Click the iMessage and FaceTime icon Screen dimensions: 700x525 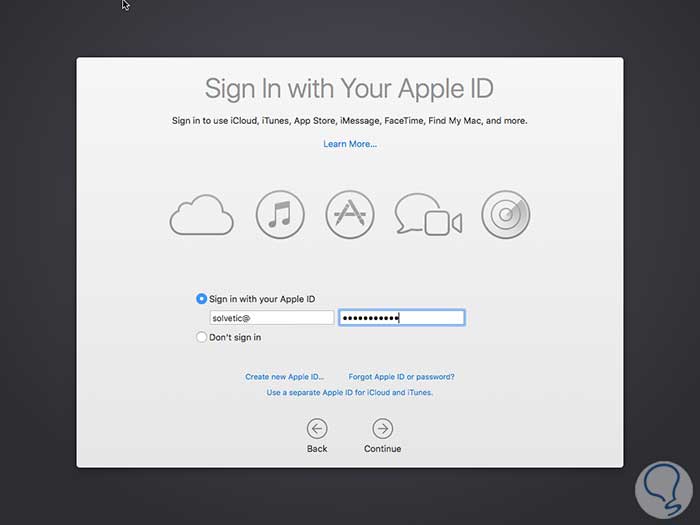coord(428,214)
